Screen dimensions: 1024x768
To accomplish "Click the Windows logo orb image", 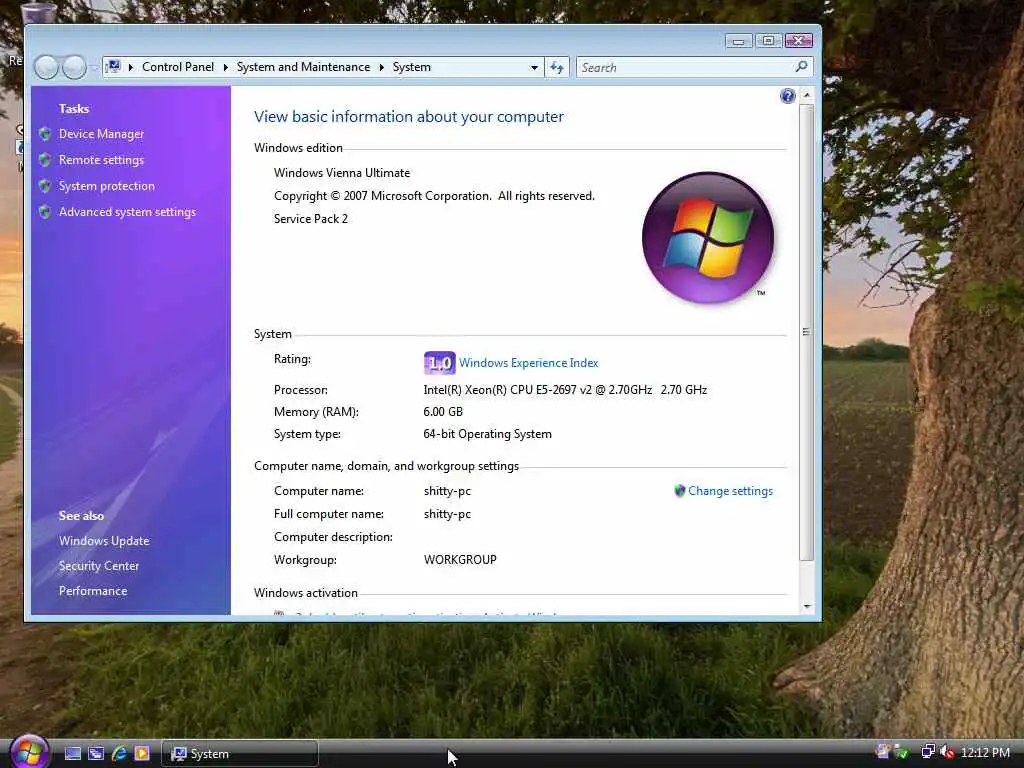I will 708,238.
